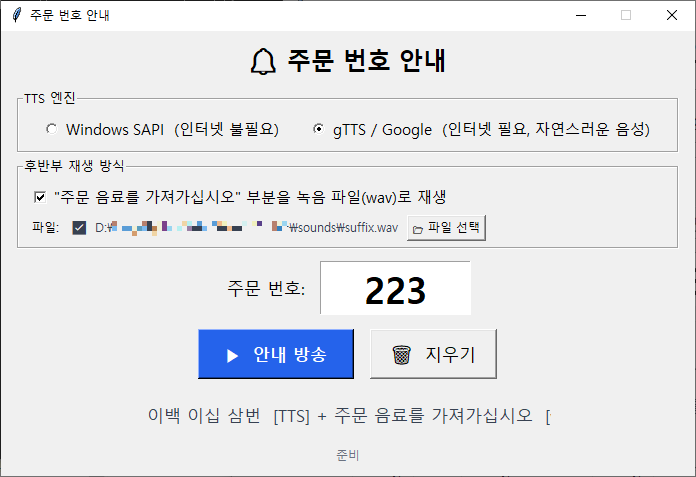This screenshot has width=696, height=477.
Task: Click the TTS 엔진 group label
Action: point(50,98)
